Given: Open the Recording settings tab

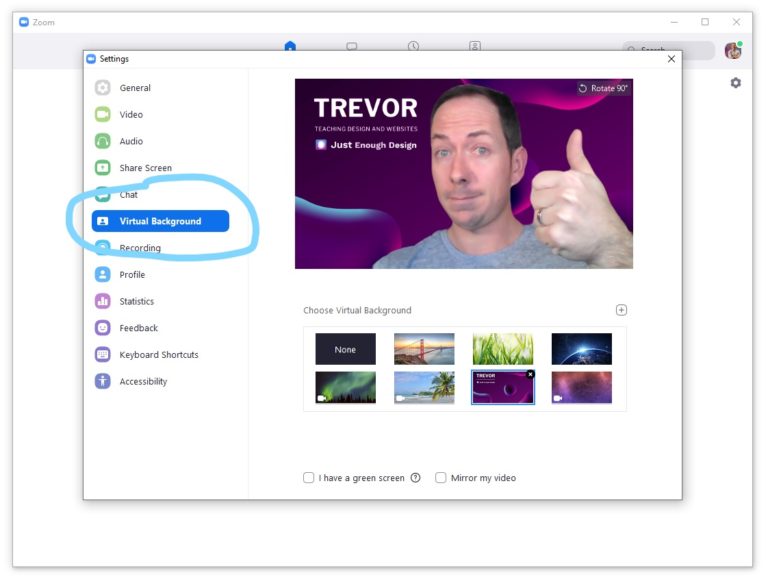Looking at the screenshot, I should click(x=140, y=248).
